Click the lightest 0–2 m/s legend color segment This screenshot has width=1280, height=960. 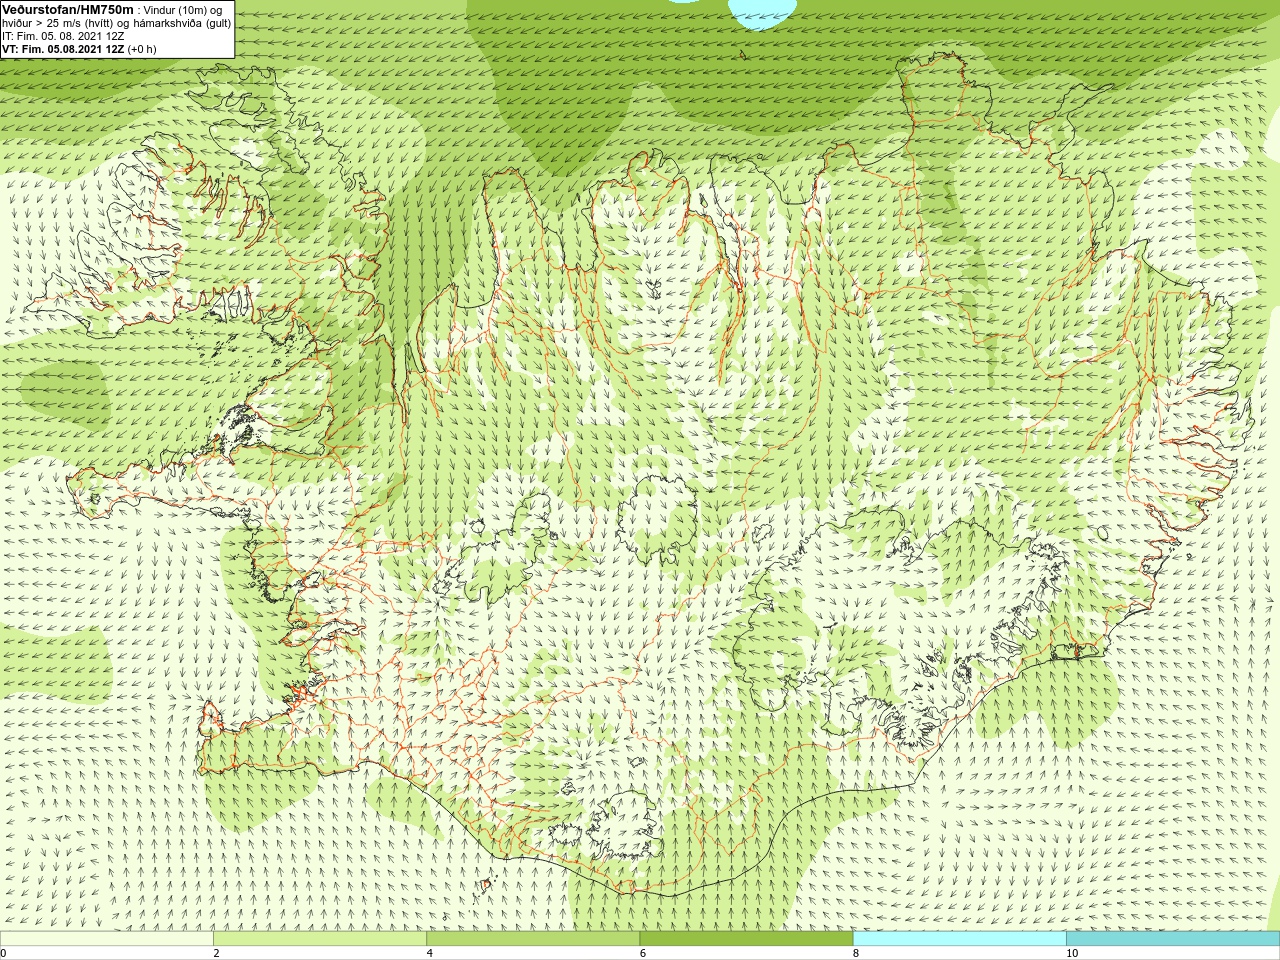106,938
